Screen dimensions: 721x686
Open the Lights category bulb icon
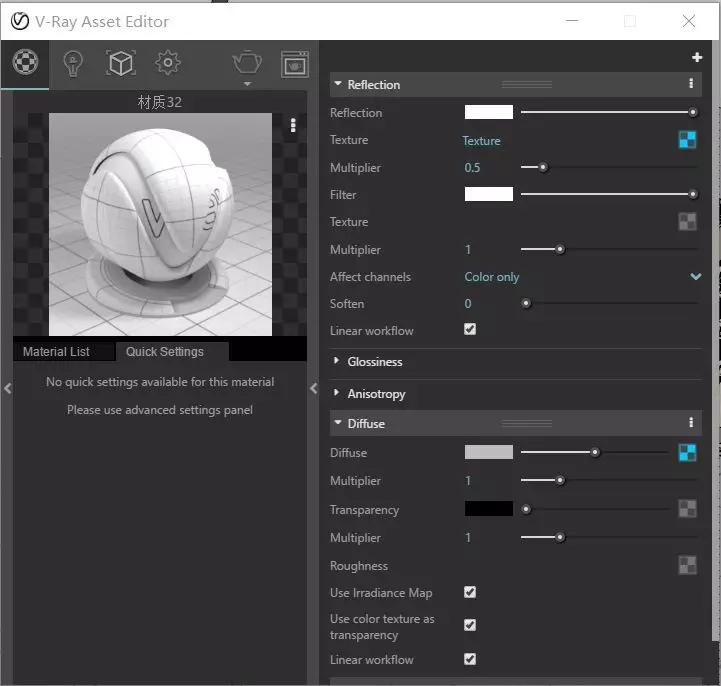tap(73, 63)
